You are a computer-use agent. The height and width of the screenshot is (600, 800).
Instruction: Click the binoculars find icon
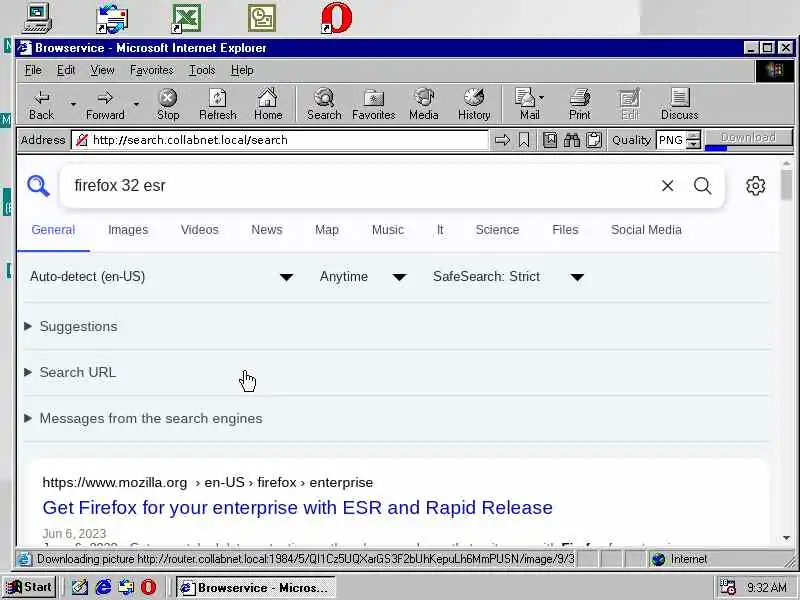572,140
